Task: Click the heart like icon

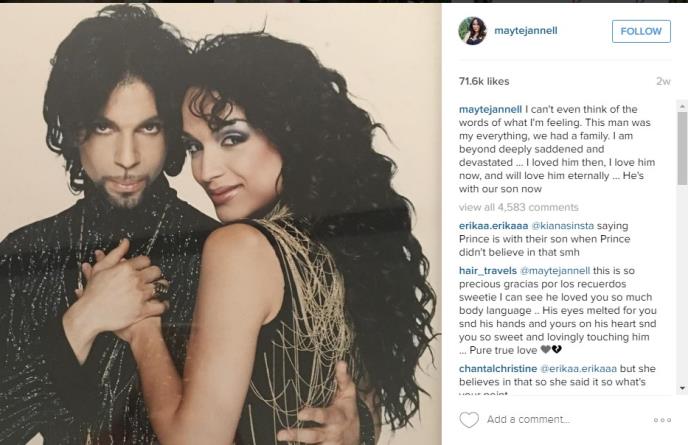Action: pyautogui.click(x=469, y=420)
